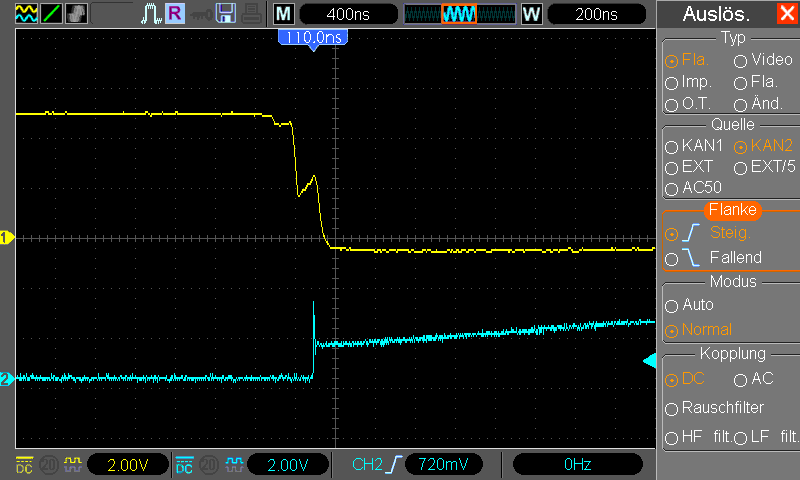Viewport: 800px width, 480px height.
Task: Click the cyan channel 2 DC coupling icon
Action: click(x=184, y=465)
